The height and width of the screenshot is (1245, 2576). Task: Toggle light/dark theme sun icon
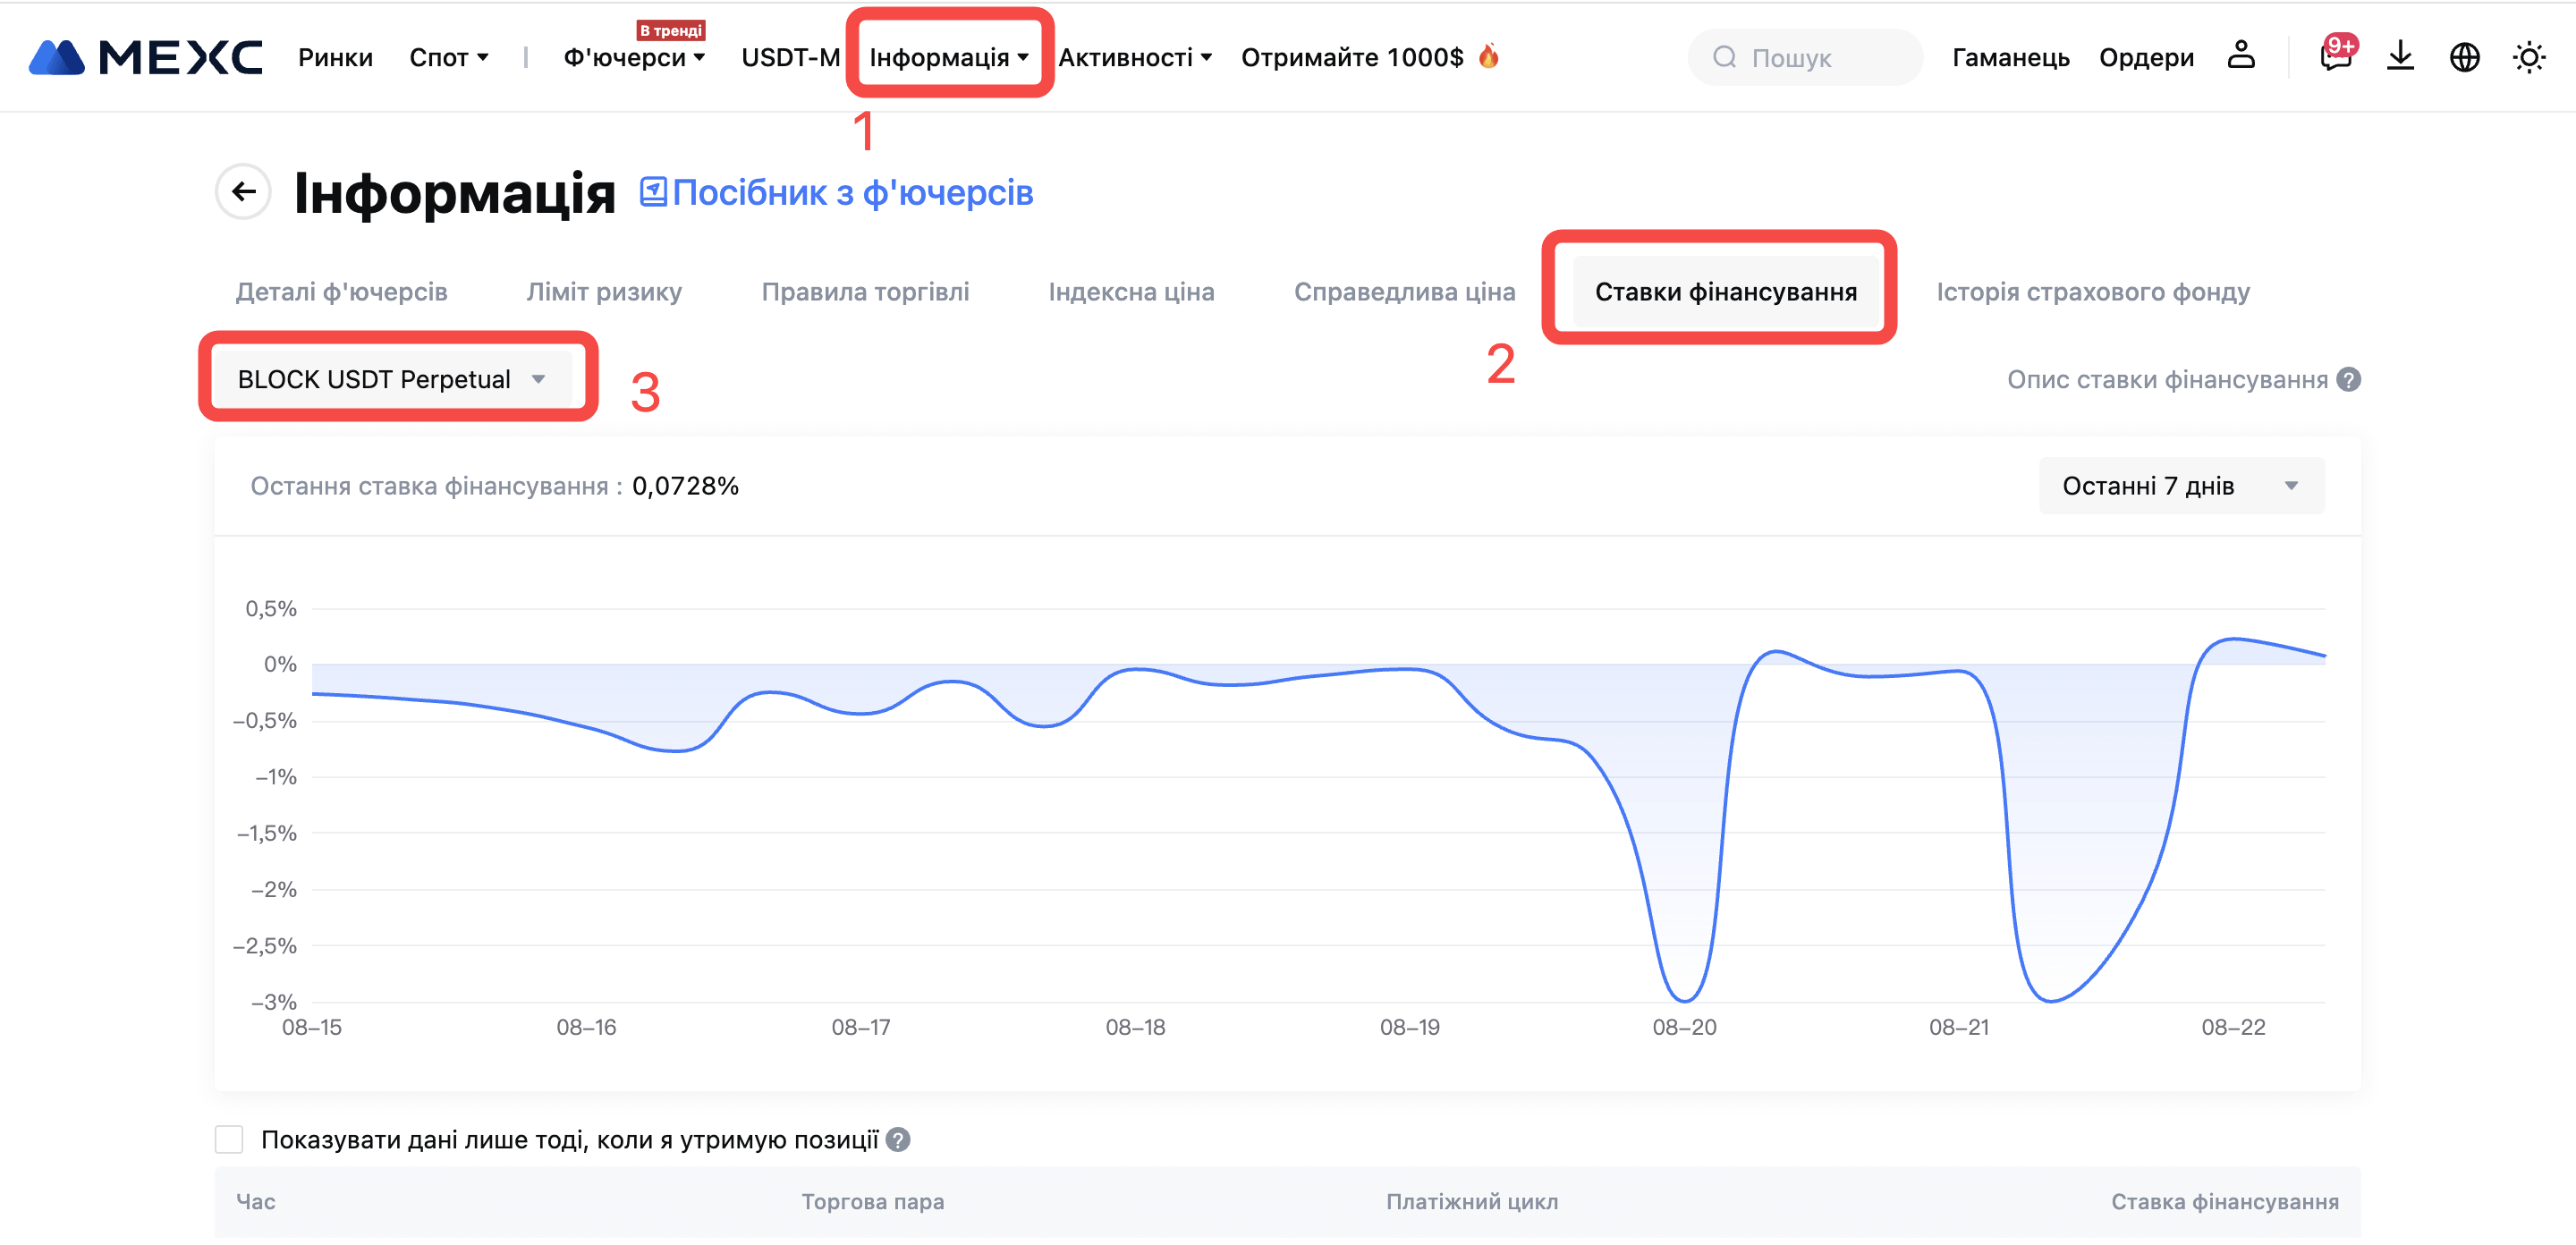(2528, 57)
